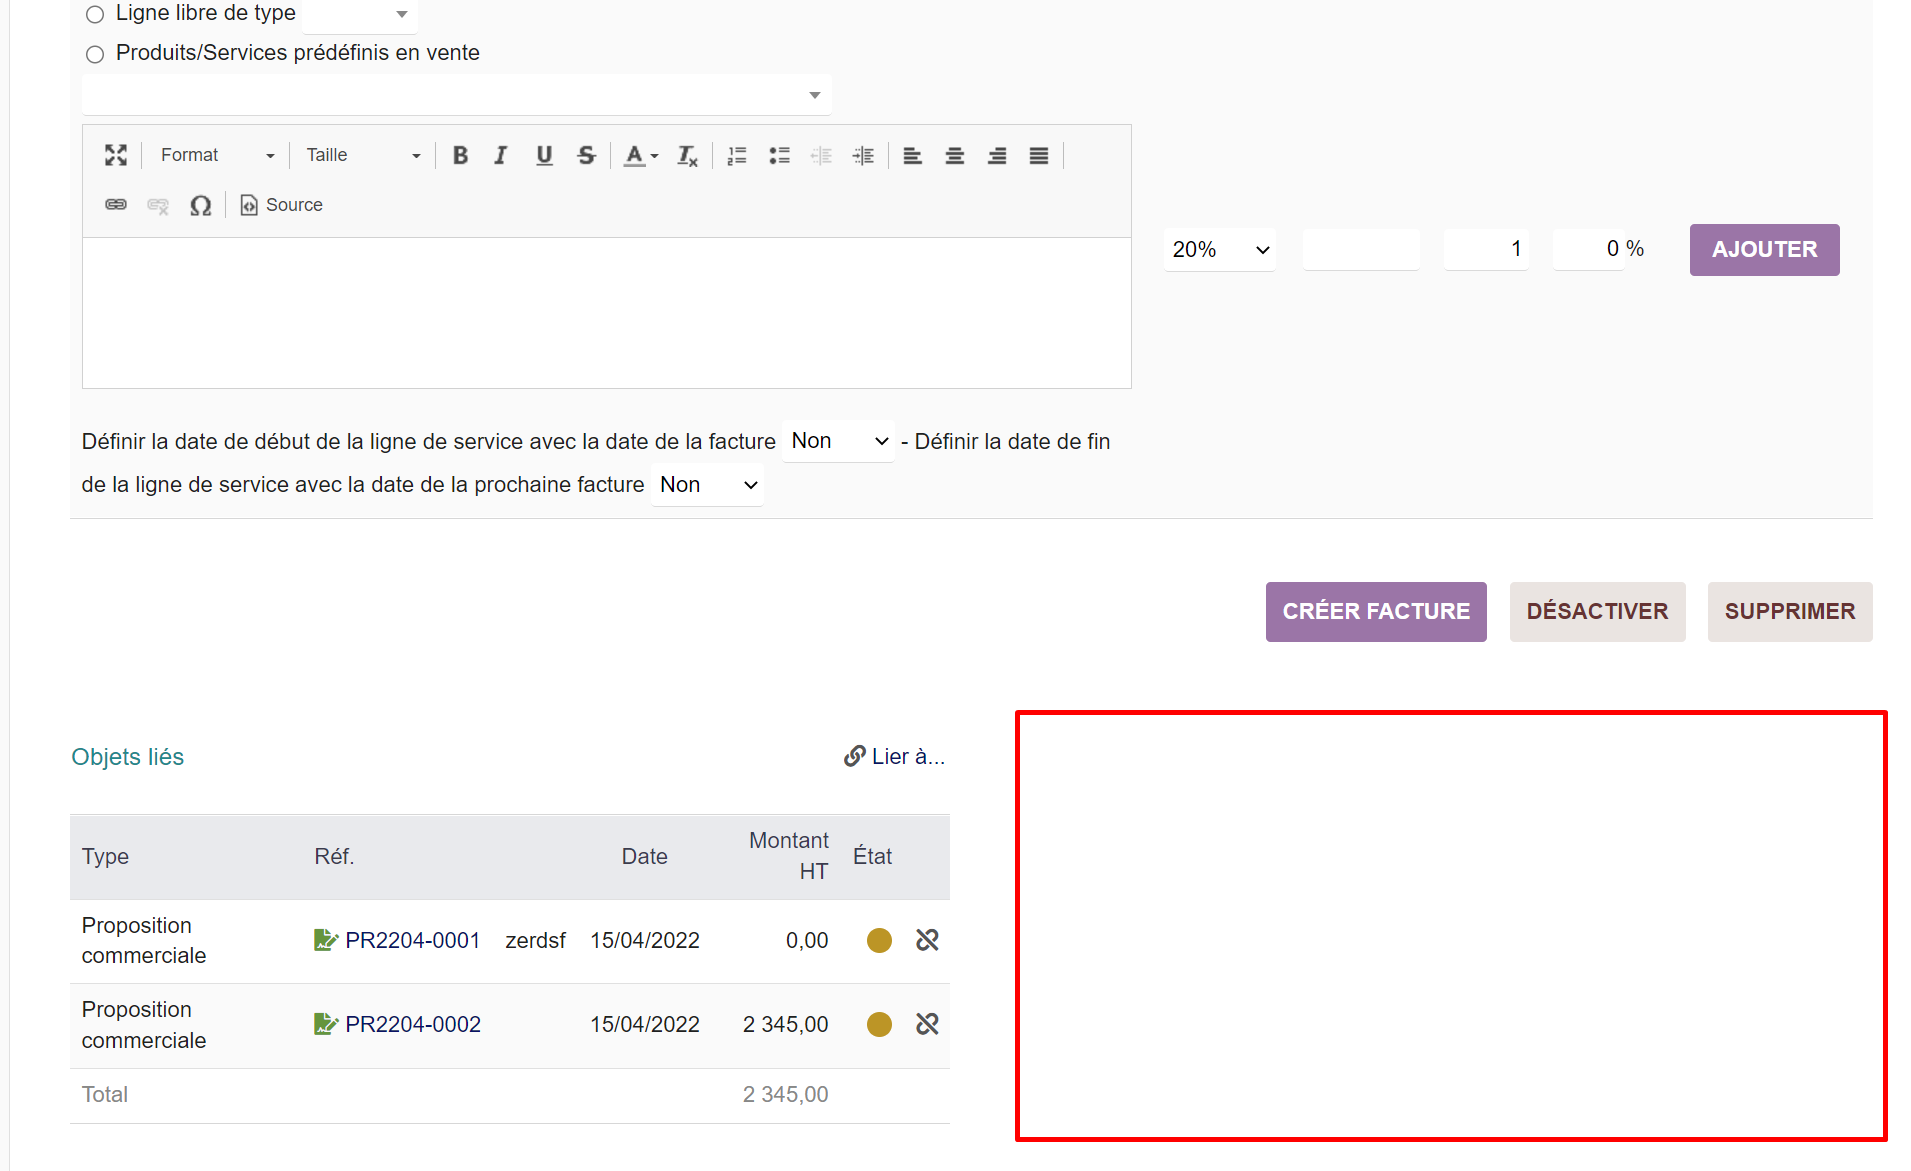The width and height of the screenshot is (1911, 1171).
Task: Click the quantity input field showing 1
Action: click(x=1486, y=249)
